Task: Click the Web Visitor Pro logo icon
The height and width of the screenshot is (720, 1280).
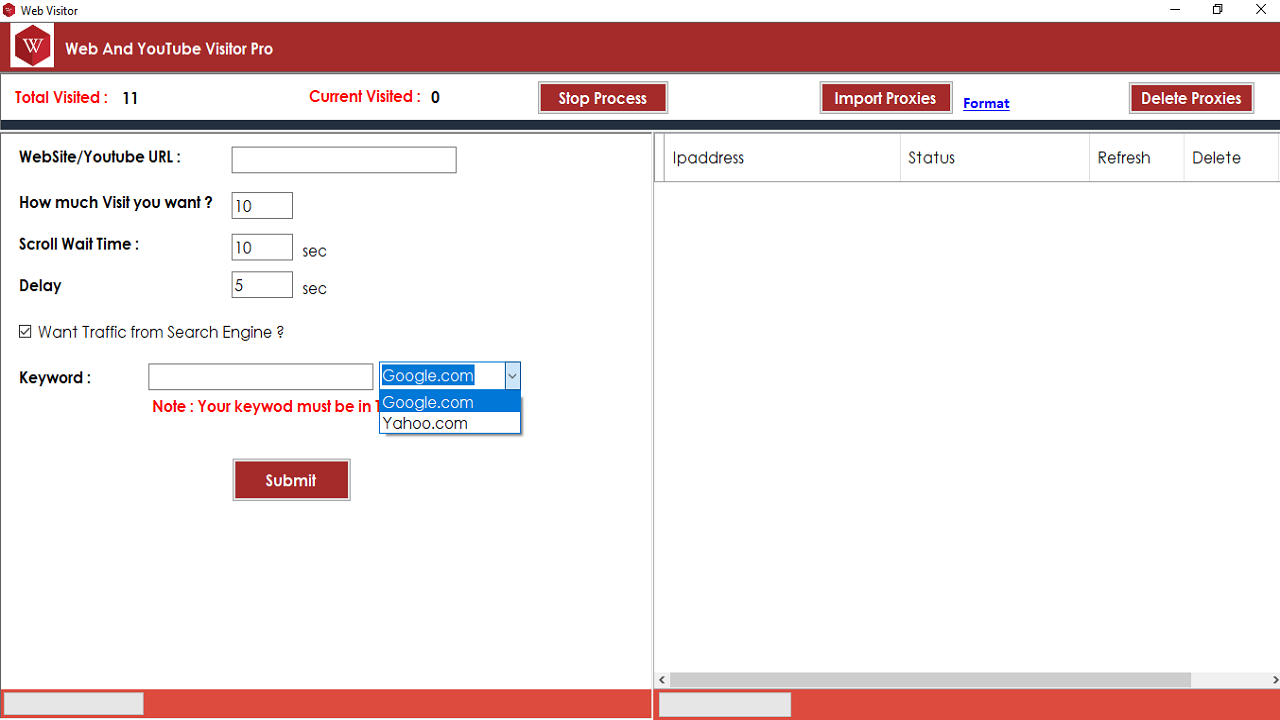Action: pos(33,46)
